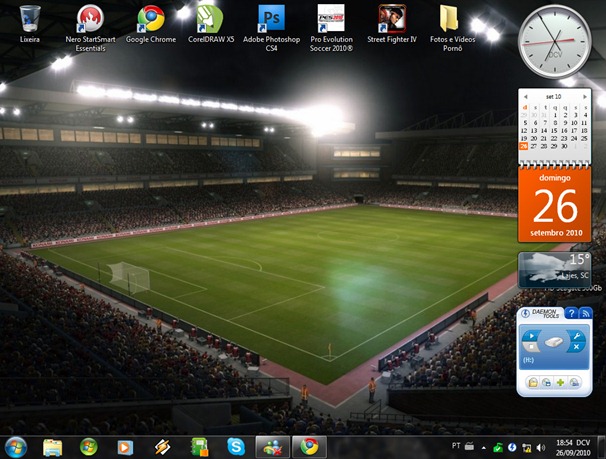Open Windows Explorer from taskbar

(53, 447)
